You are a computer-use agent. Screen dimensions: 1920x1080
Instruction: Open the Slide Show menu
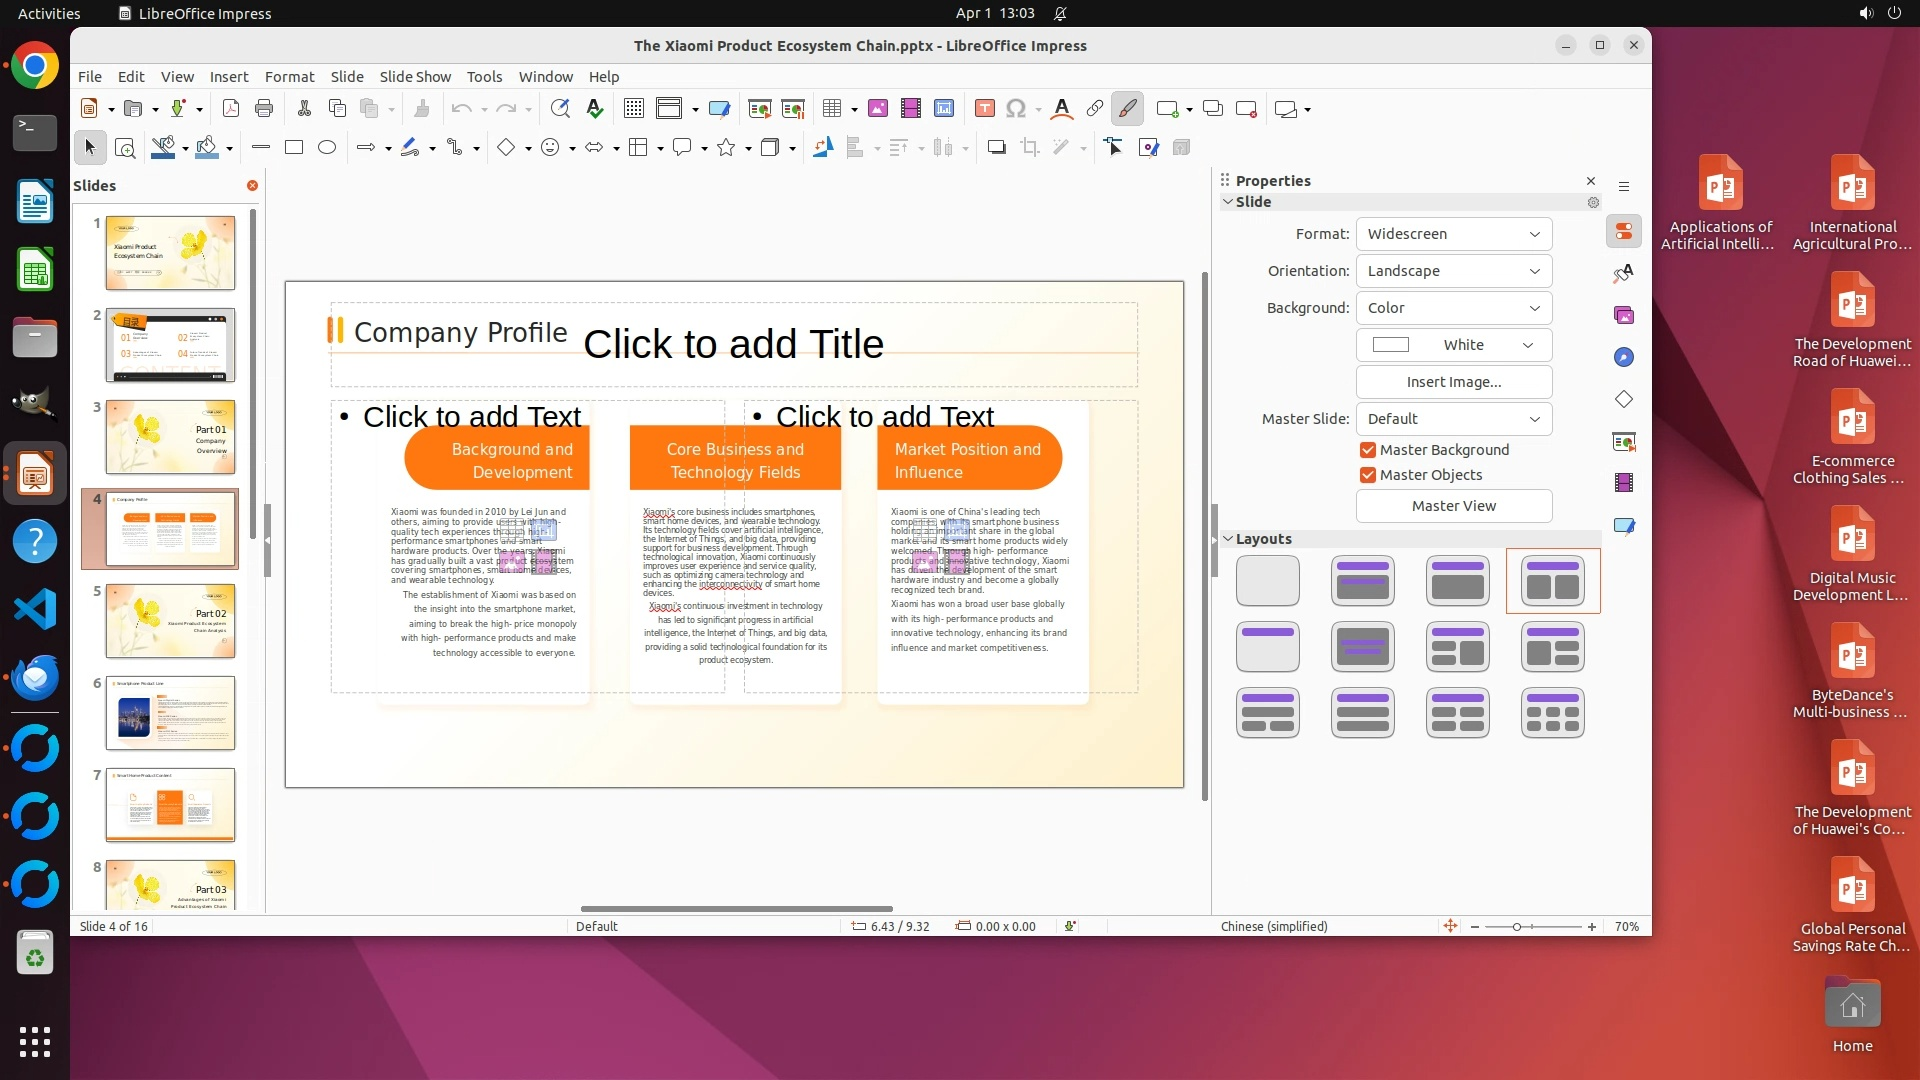point(415,77)
